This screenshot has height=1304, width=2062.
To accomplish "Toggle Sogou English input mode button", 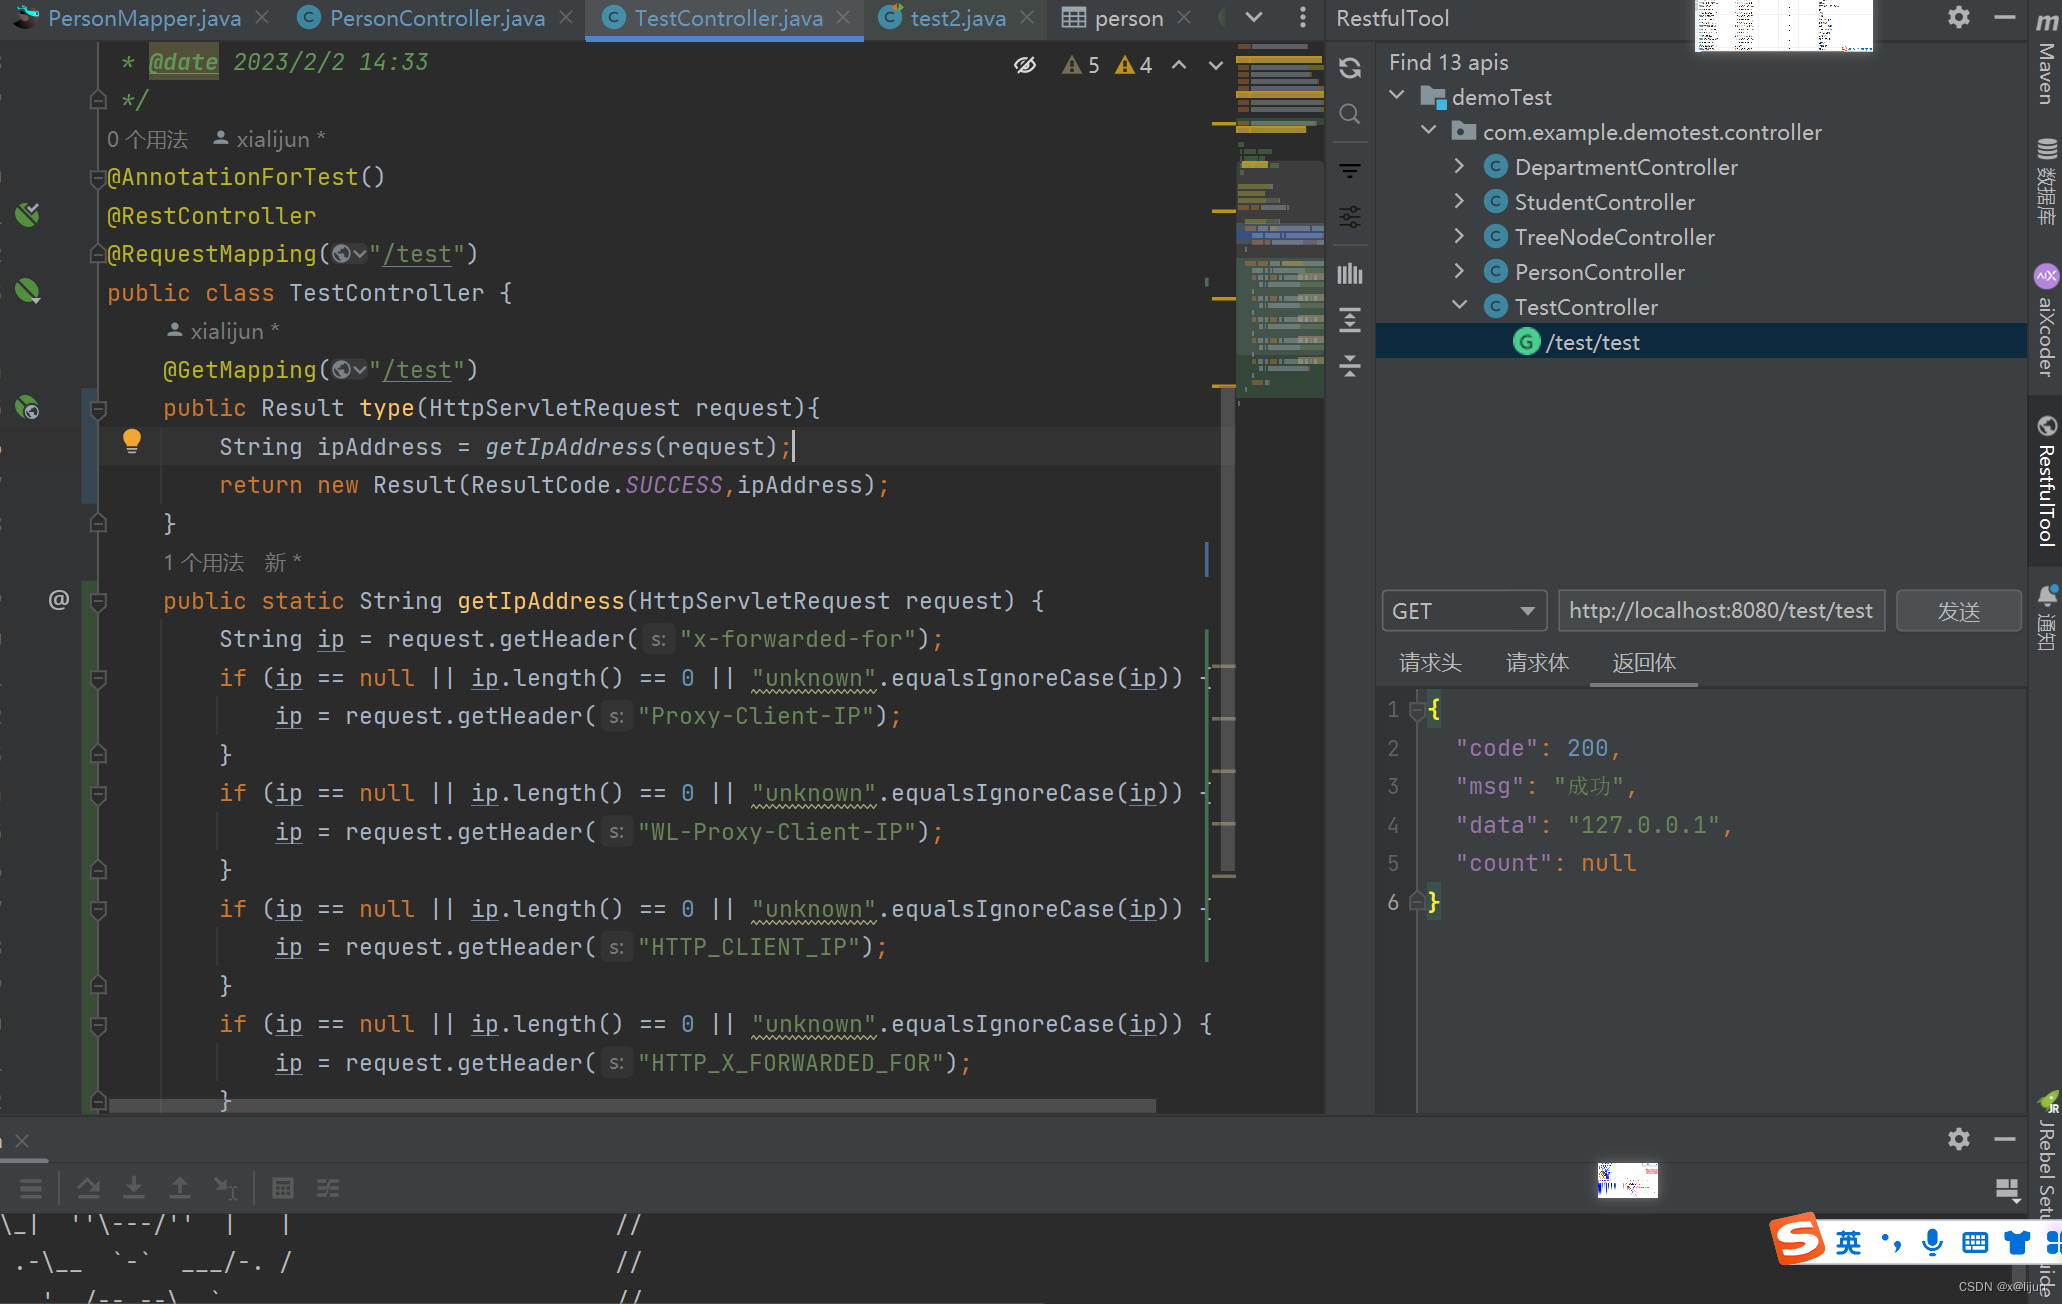I will (x=1848, y=1243).
